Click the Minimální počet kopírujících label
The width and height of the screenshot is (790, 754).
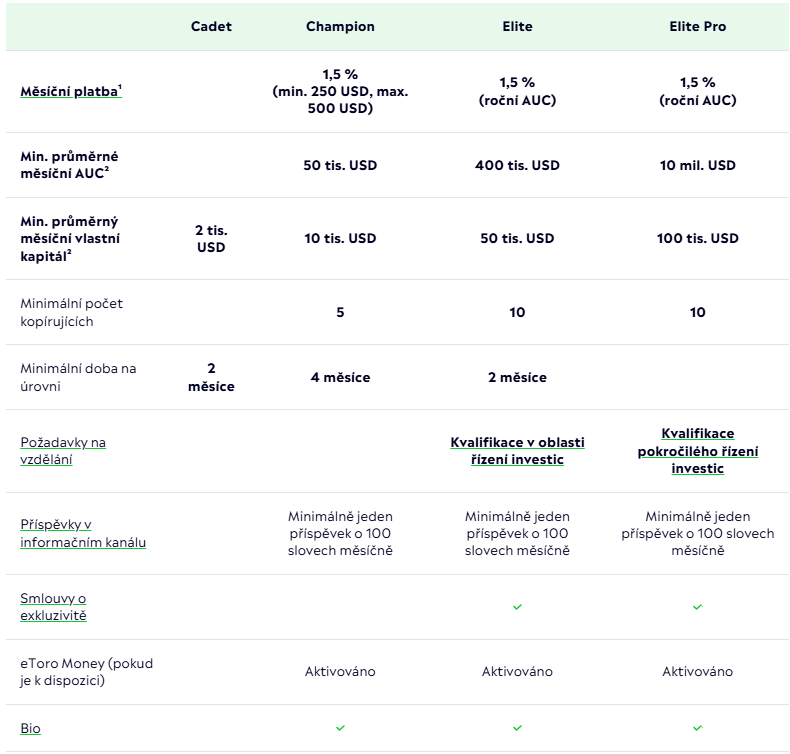[x=72, y=312]
